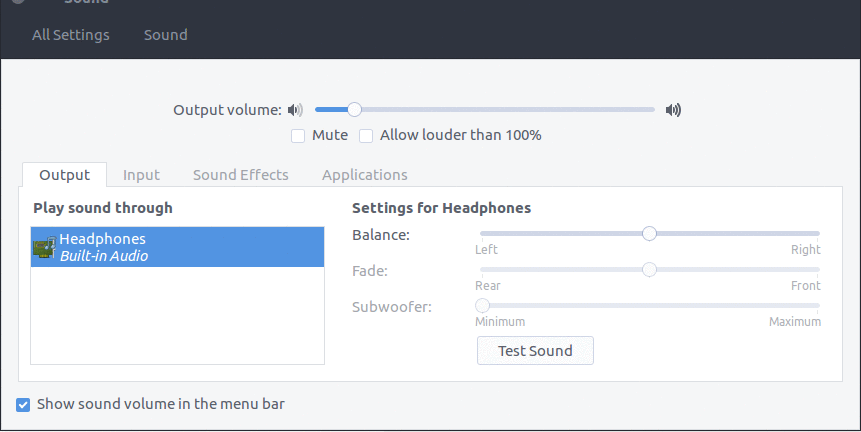
Task: Click the Subwoofer label
Action: 392,307
